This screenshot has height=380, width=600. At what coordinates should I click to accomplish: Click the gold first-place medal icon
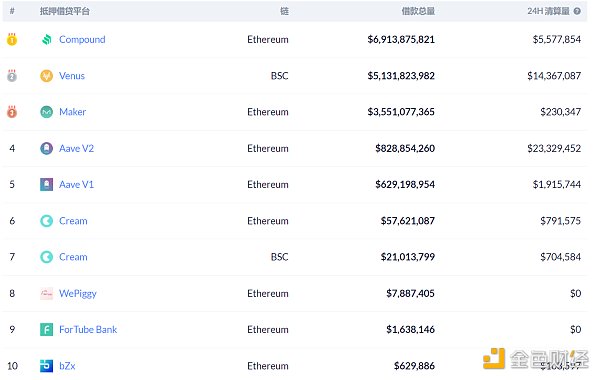[12, 39]
